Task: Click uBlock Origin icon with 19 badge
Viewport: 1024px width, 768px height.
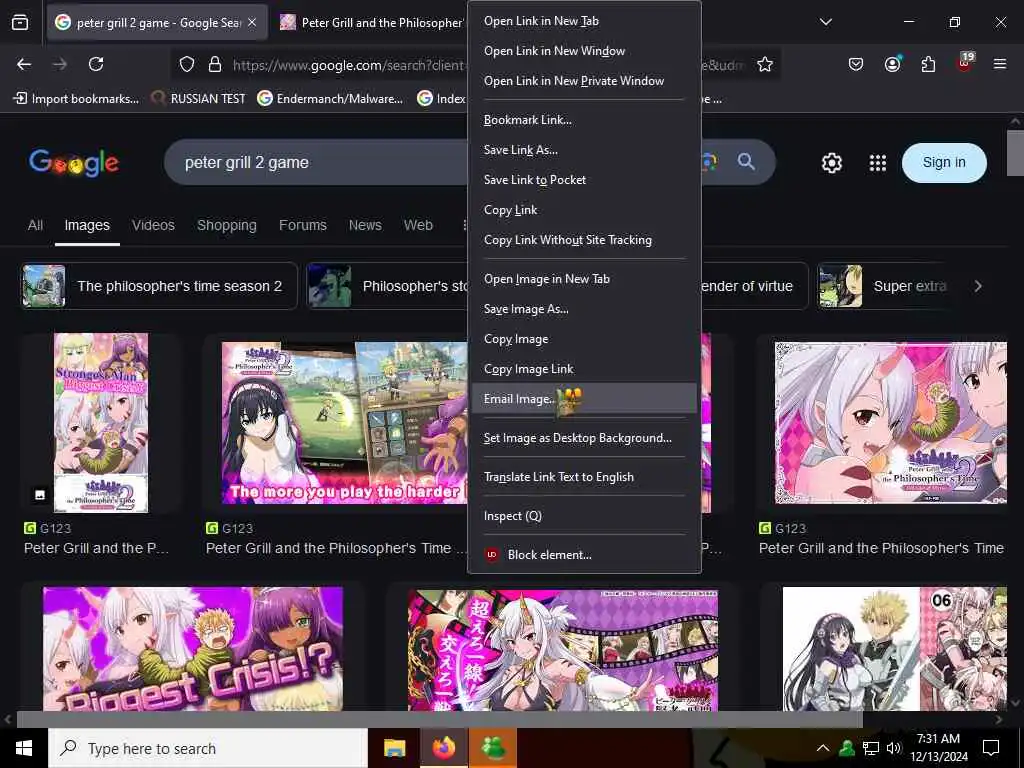Action: (x=965, y=62)
